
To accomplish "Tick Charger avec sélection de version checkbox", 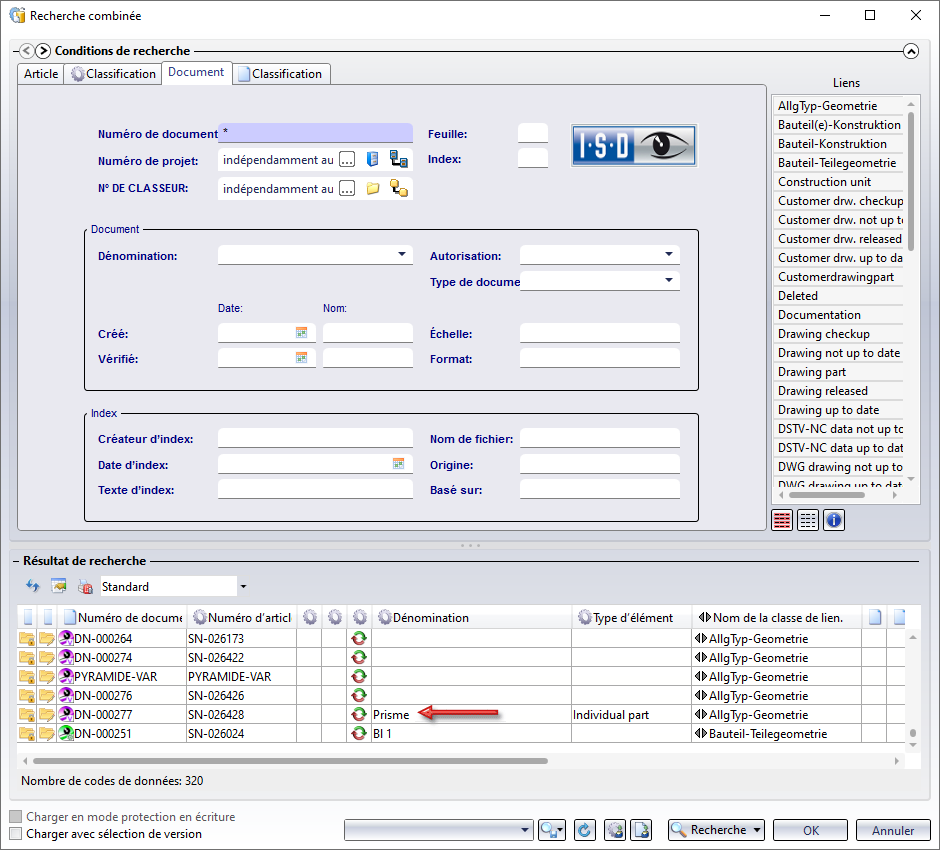I will [x=15, y=834].
